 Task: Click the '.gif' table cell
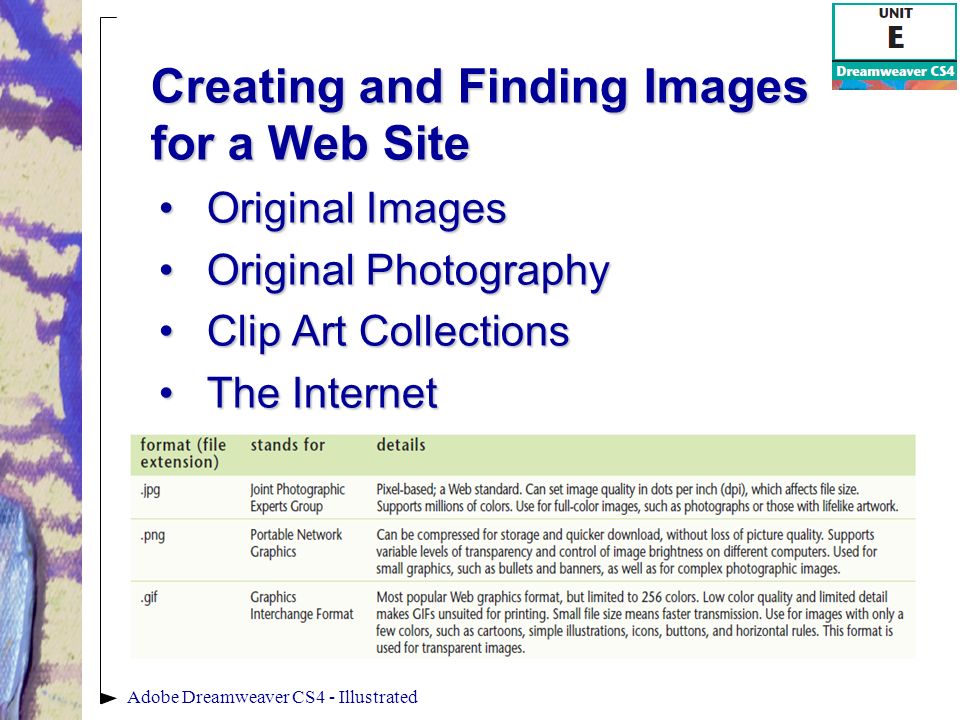[x=149, y=598]
